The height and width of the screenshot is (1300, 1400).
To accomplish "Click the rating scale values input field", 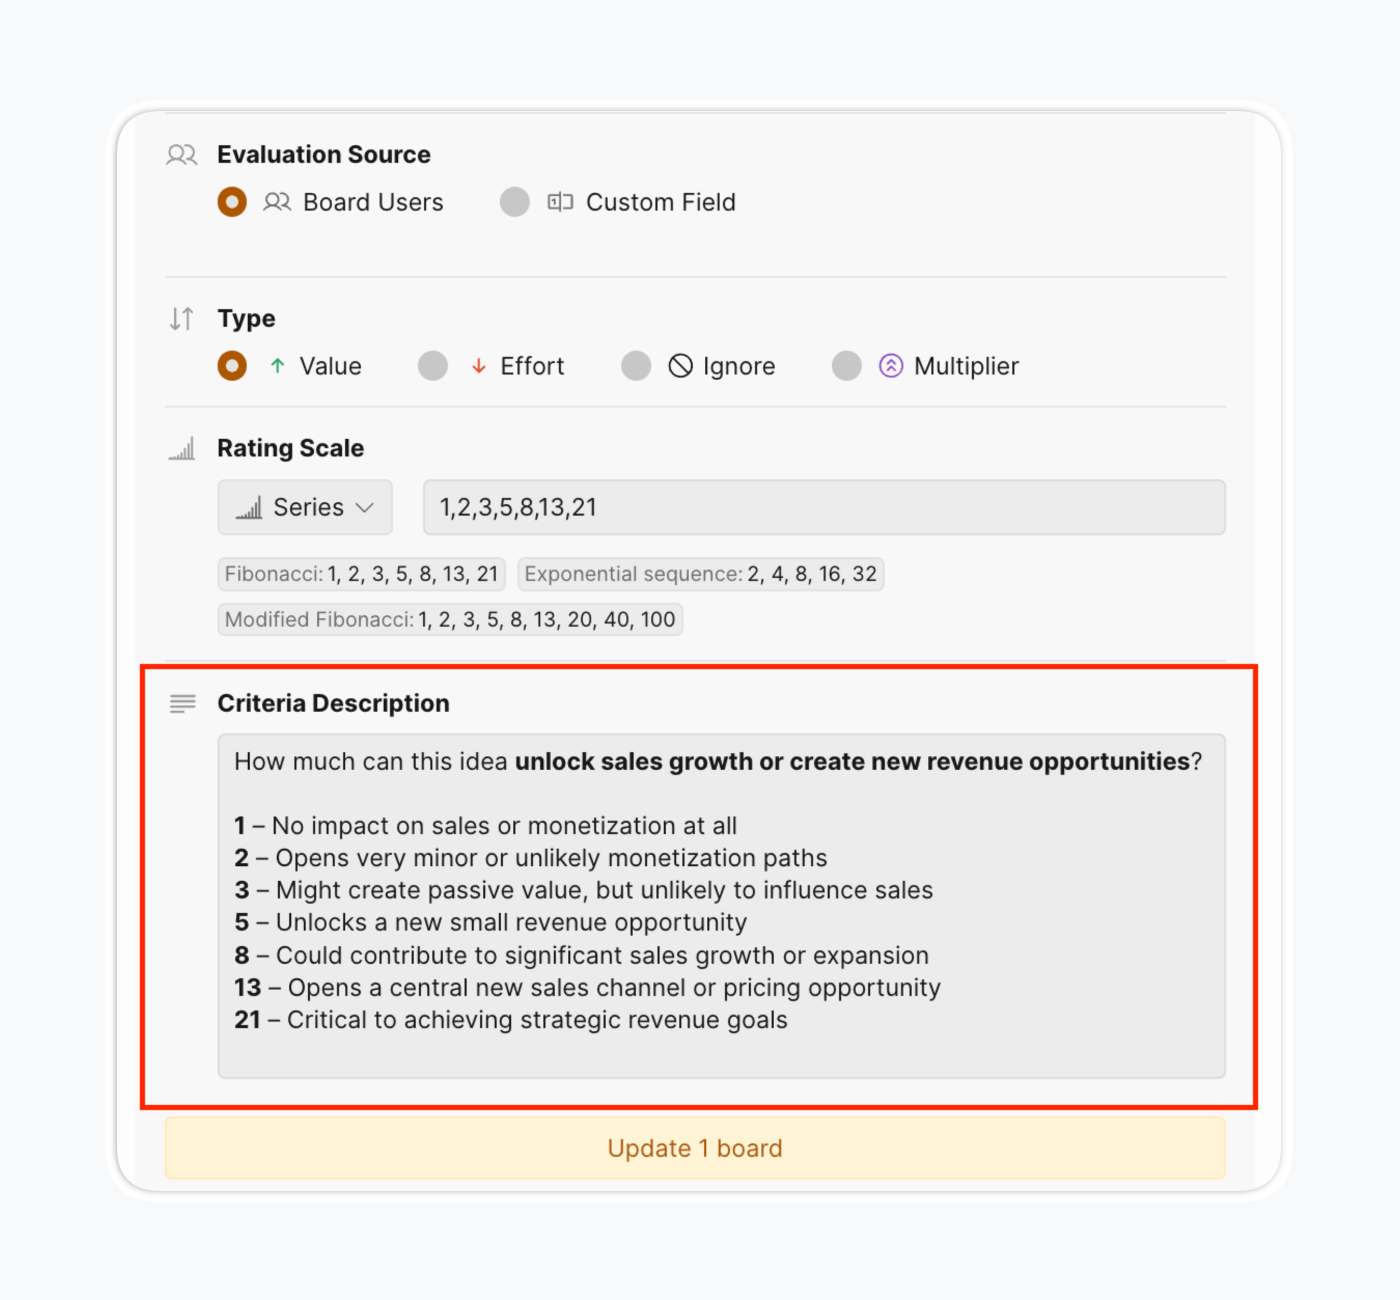I will click(x=823, y=507).
